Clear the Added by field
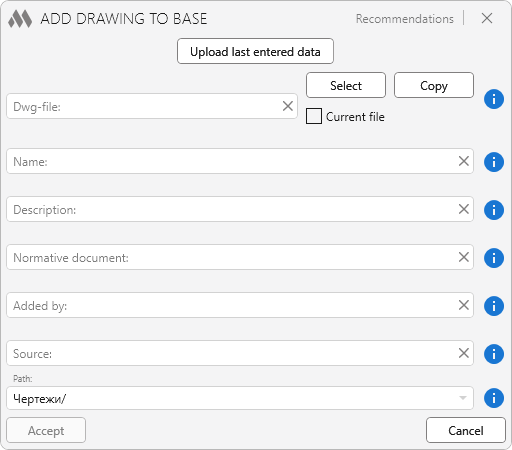Viewport: 512px width, 450px height. coord(464,305)
